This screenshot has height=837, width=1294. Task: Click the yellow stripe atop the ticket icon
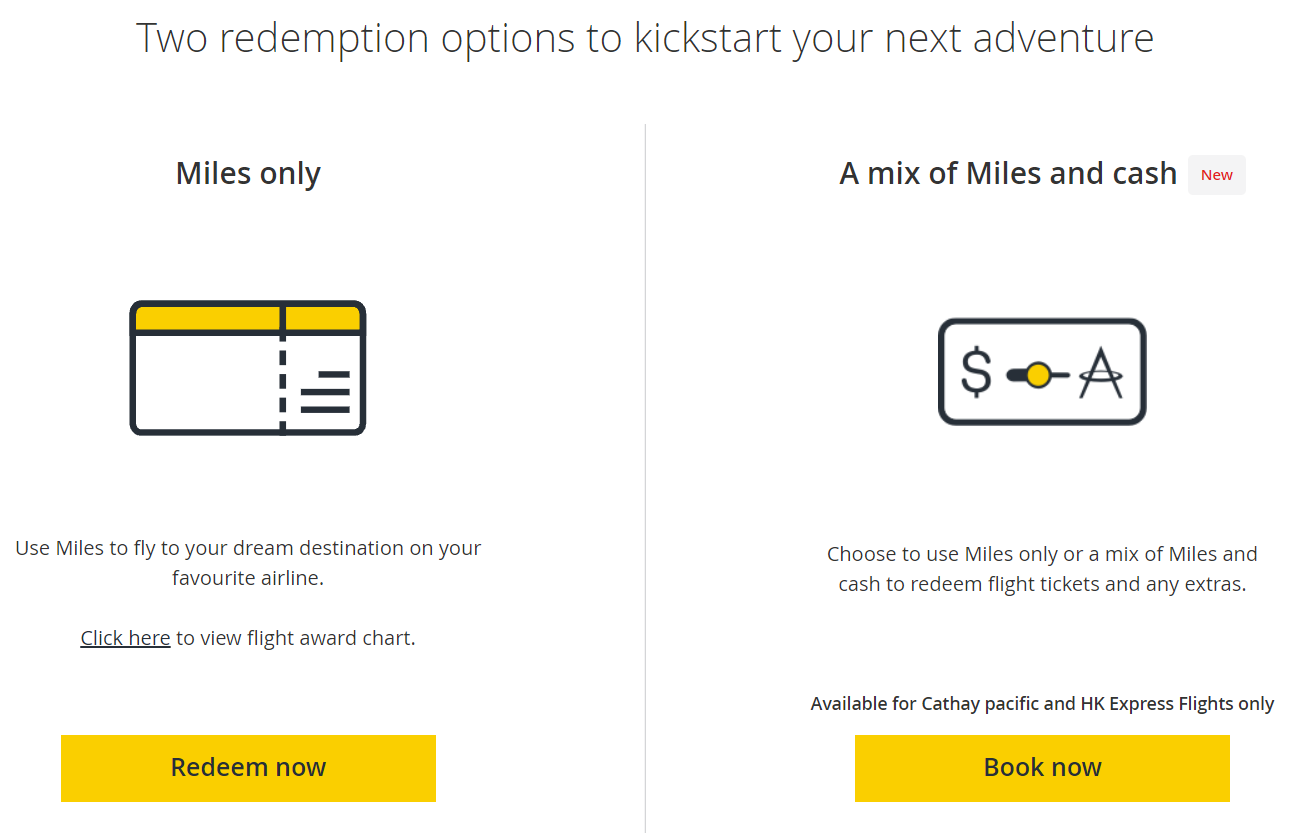248,318
